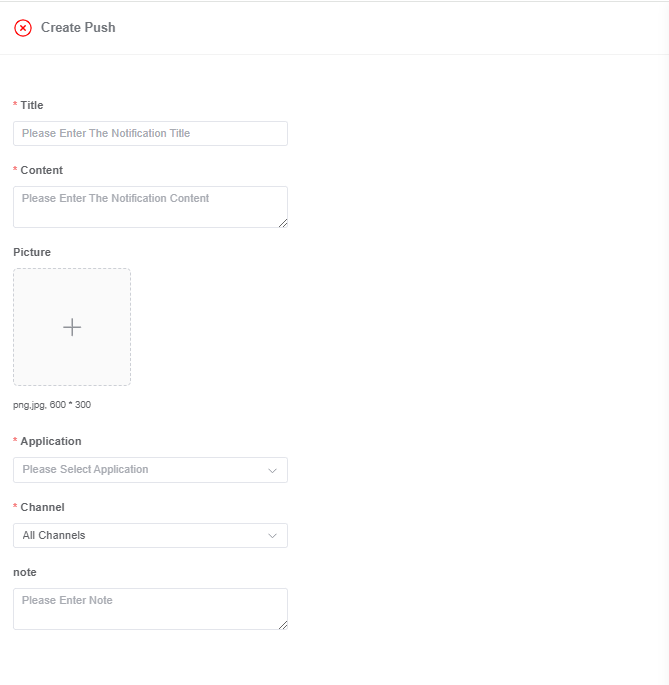The image size is (669, 685).
Task: Select the dashed Picture upload box
Action: click(72, 327)
